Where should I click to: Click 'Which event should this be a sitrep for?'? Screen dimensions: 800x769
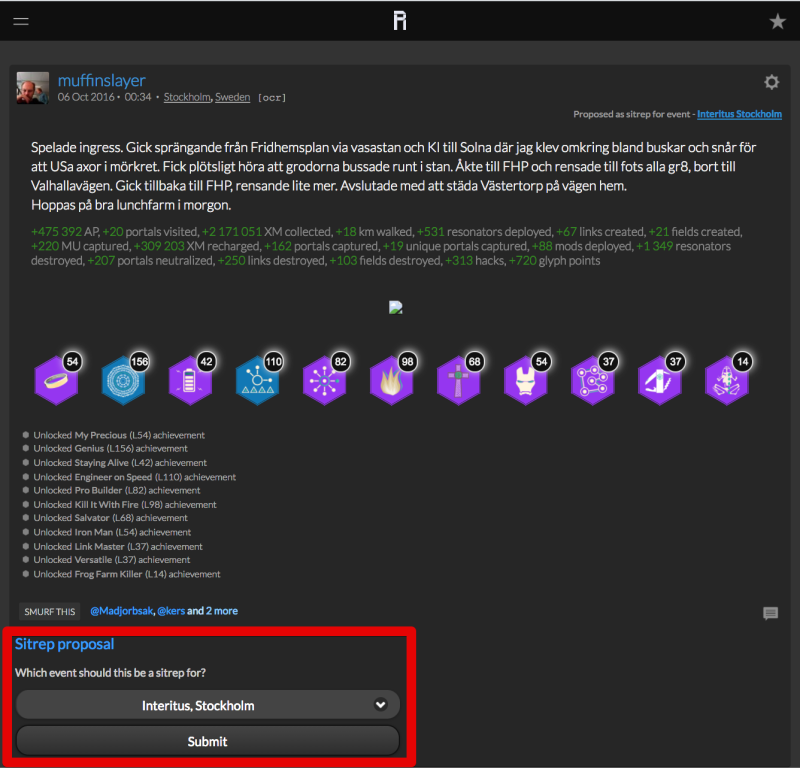pos(110,673)
